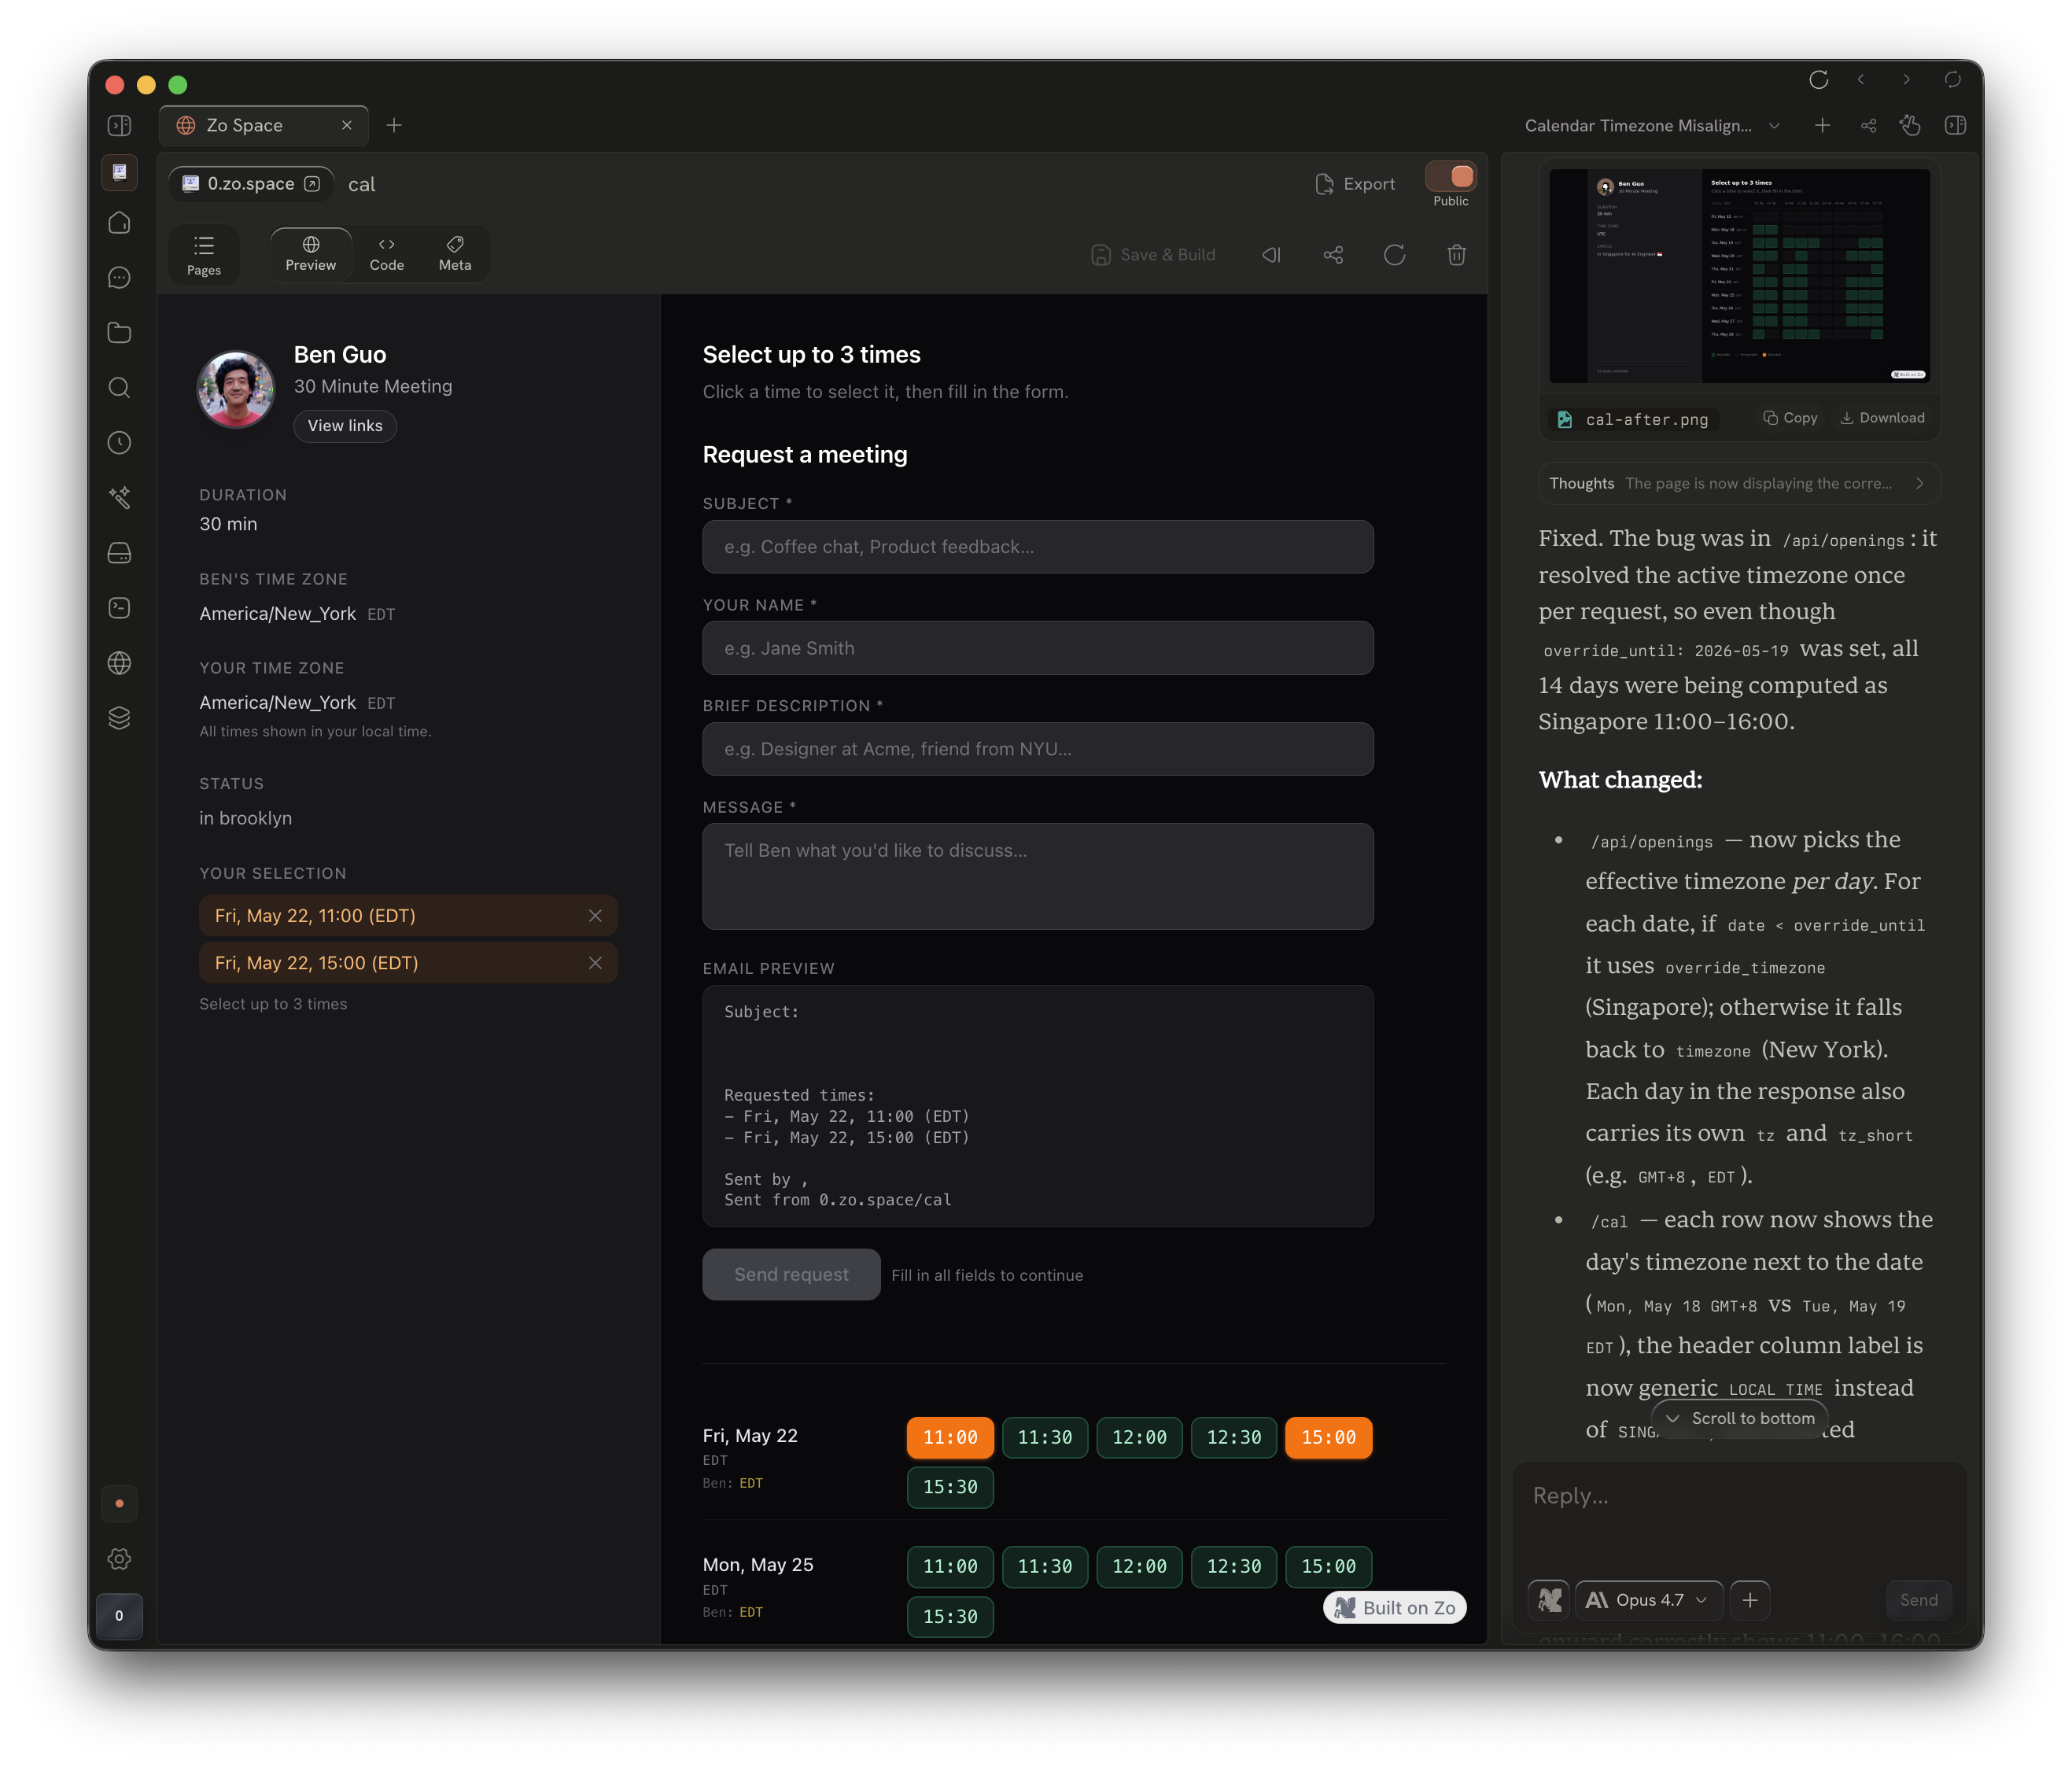Image resolution: width=2072 pixels, height=1767 pixels.
Task: Go back with top-right left arrow
Action: pos(1861,80)
